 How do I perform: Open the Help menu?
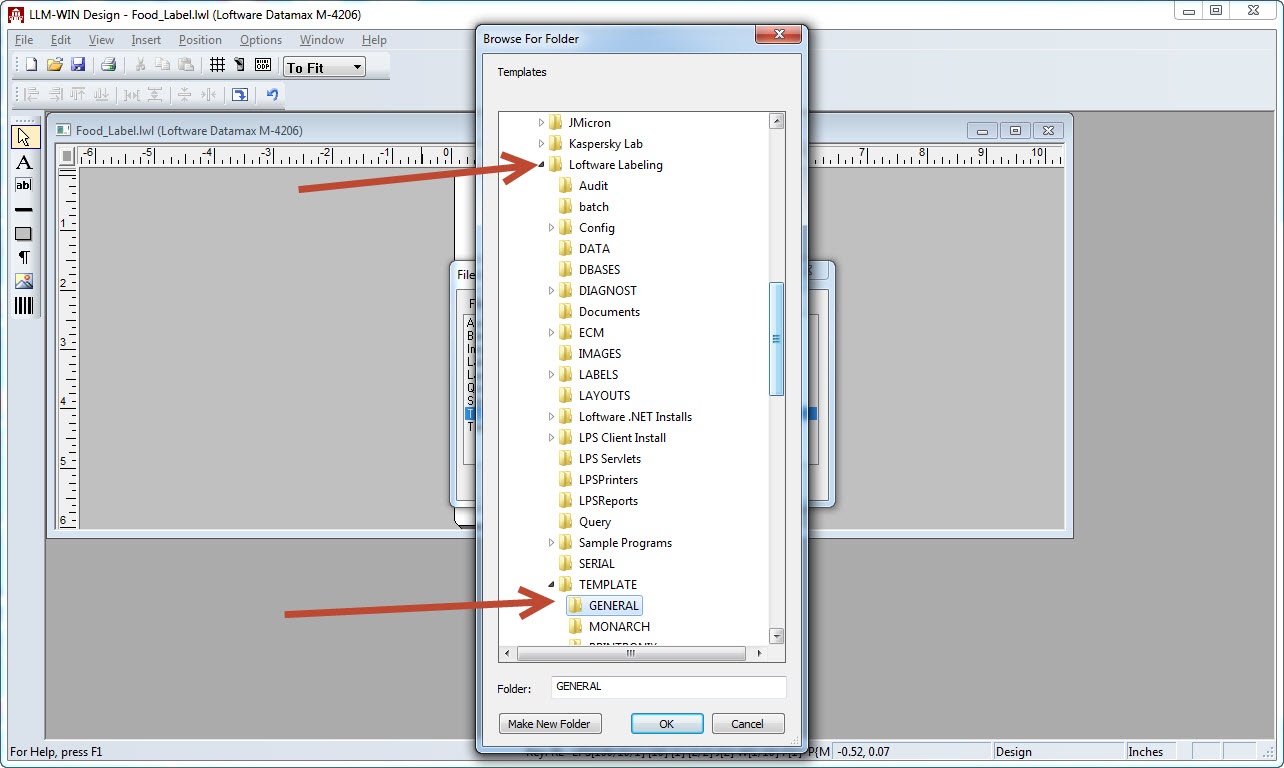(374, 40)
